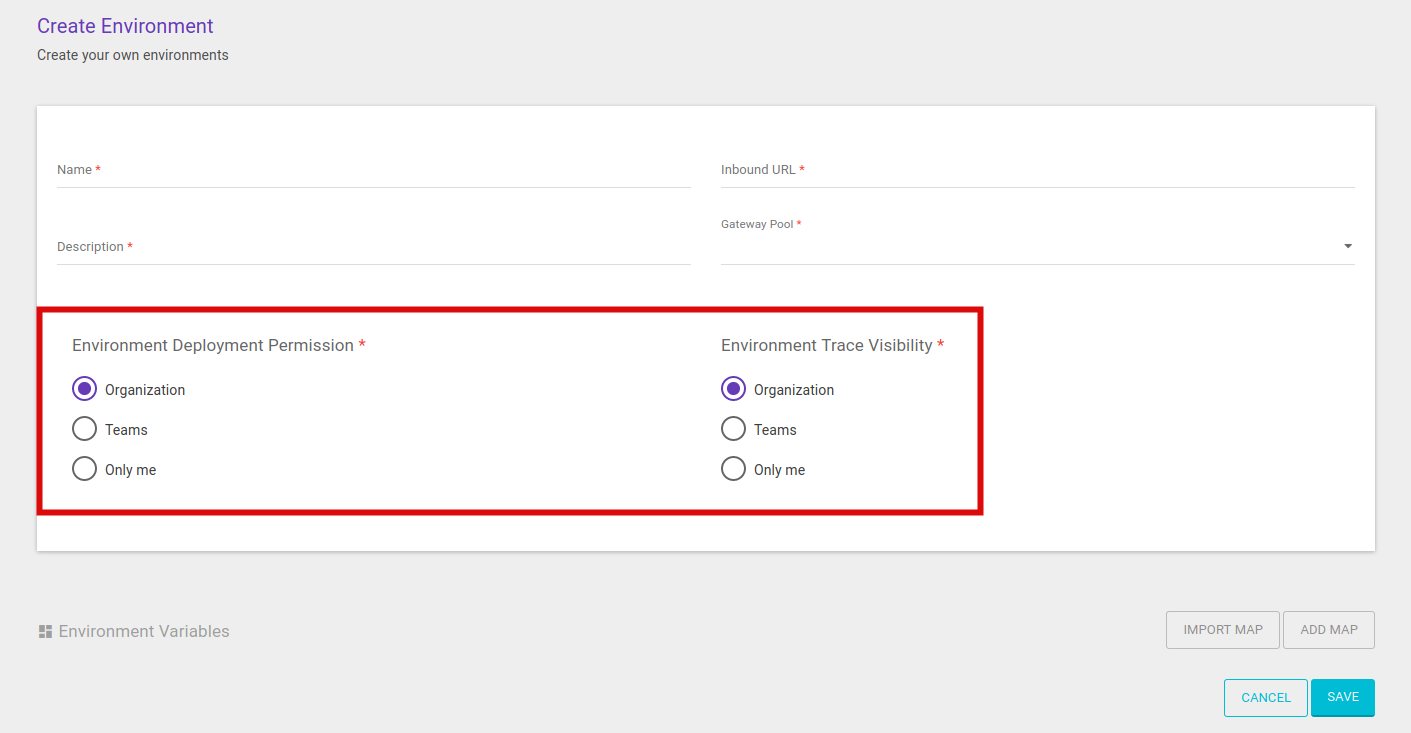
Task: Select Organization under Environment Trace Visibility
Action: click(733, 389)
